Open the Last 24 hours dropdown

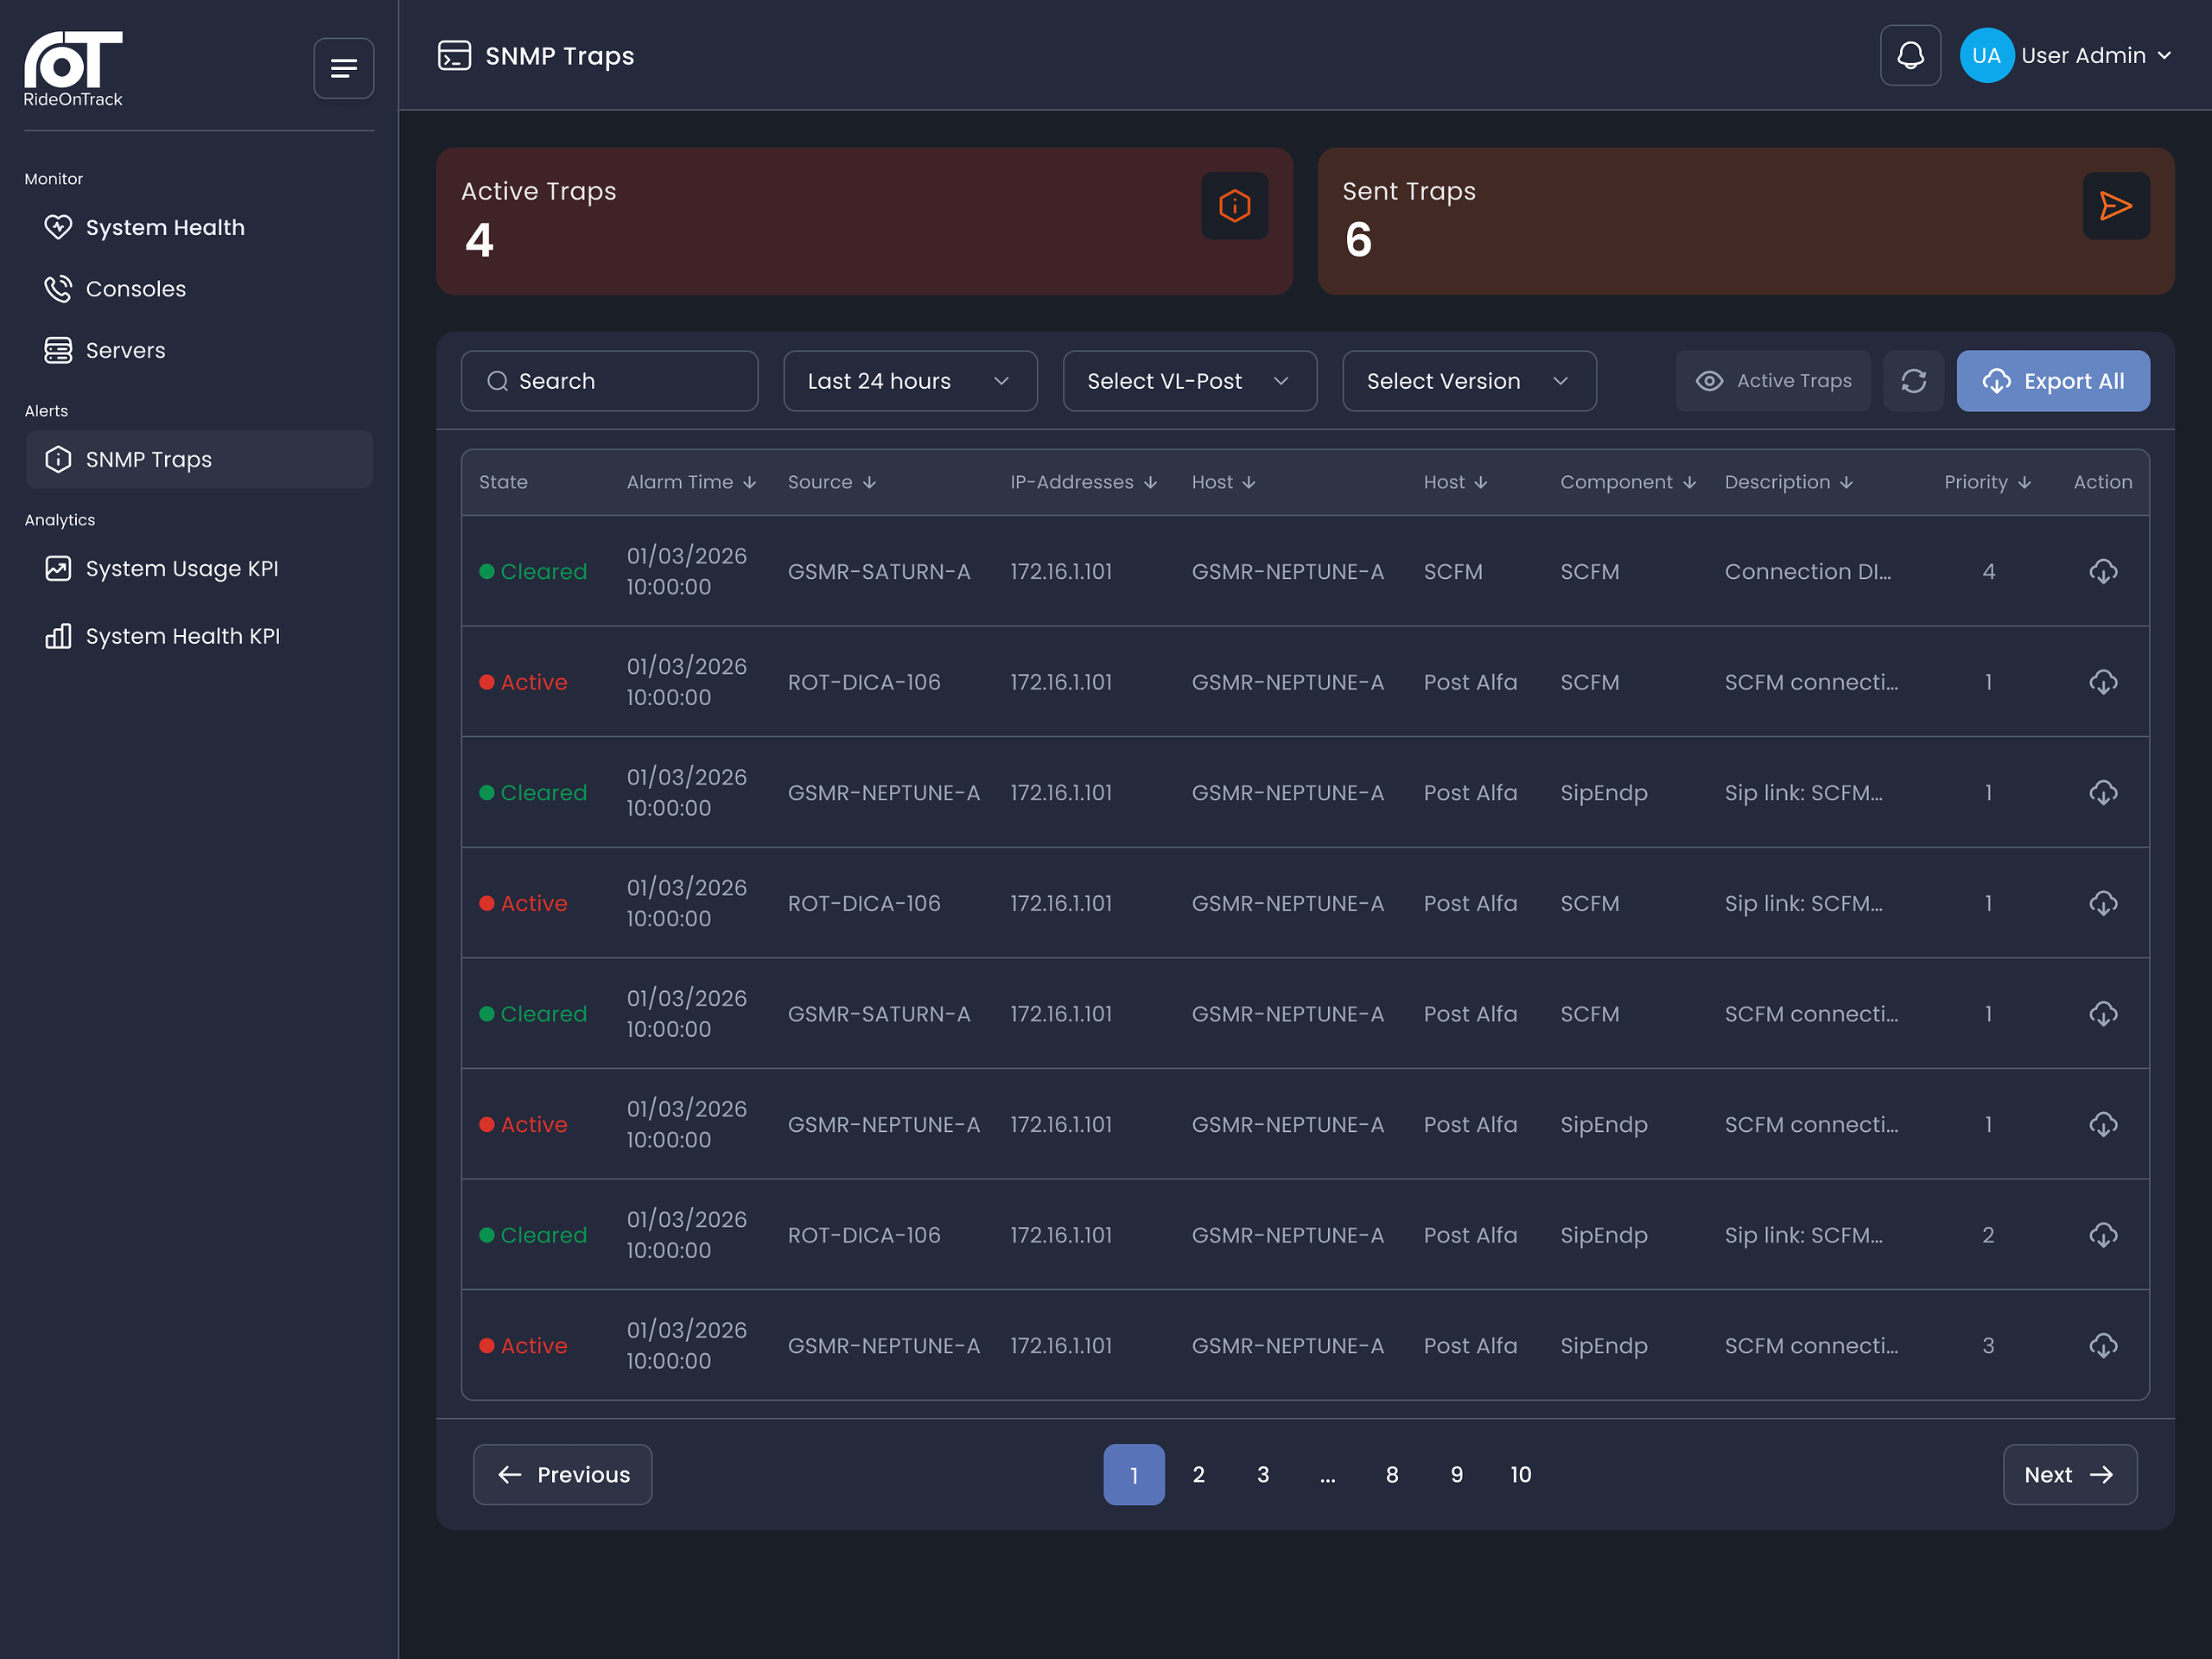(910, 381)
